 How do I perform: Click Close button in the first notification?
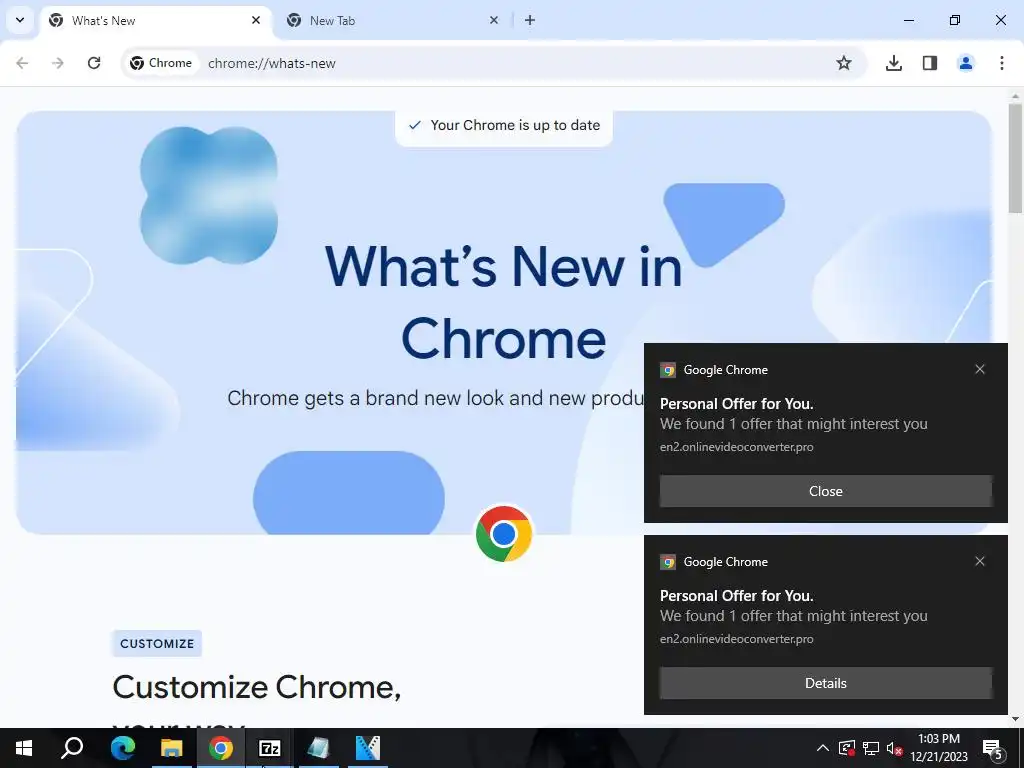point(825,491)
